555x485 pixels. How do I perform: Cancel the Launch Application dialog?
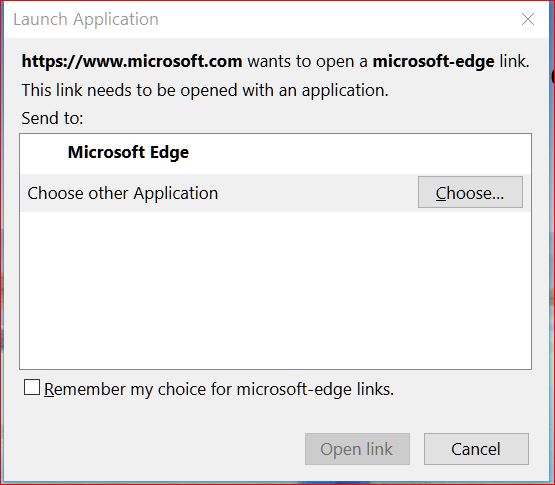pos(476,449)
